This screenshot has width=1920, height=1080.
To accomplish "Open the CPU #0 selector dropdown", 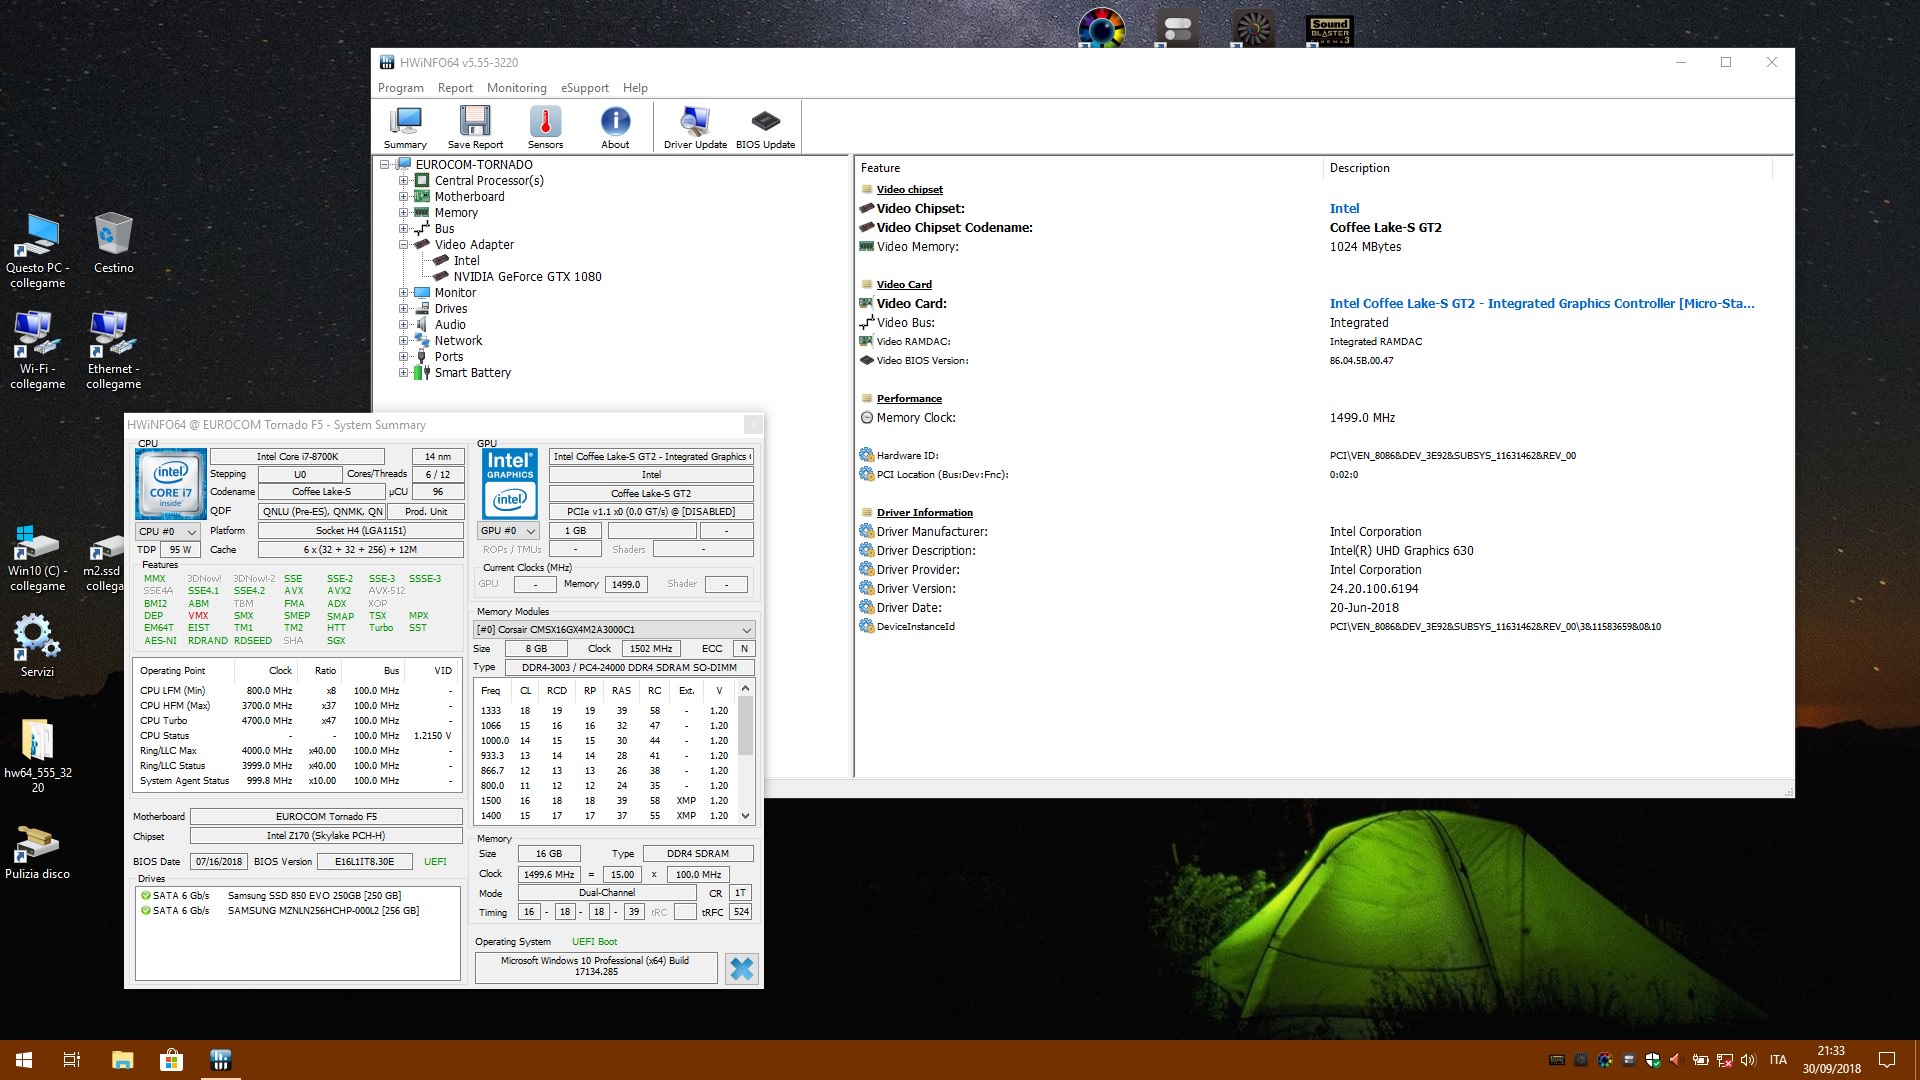I will (169, 531).
